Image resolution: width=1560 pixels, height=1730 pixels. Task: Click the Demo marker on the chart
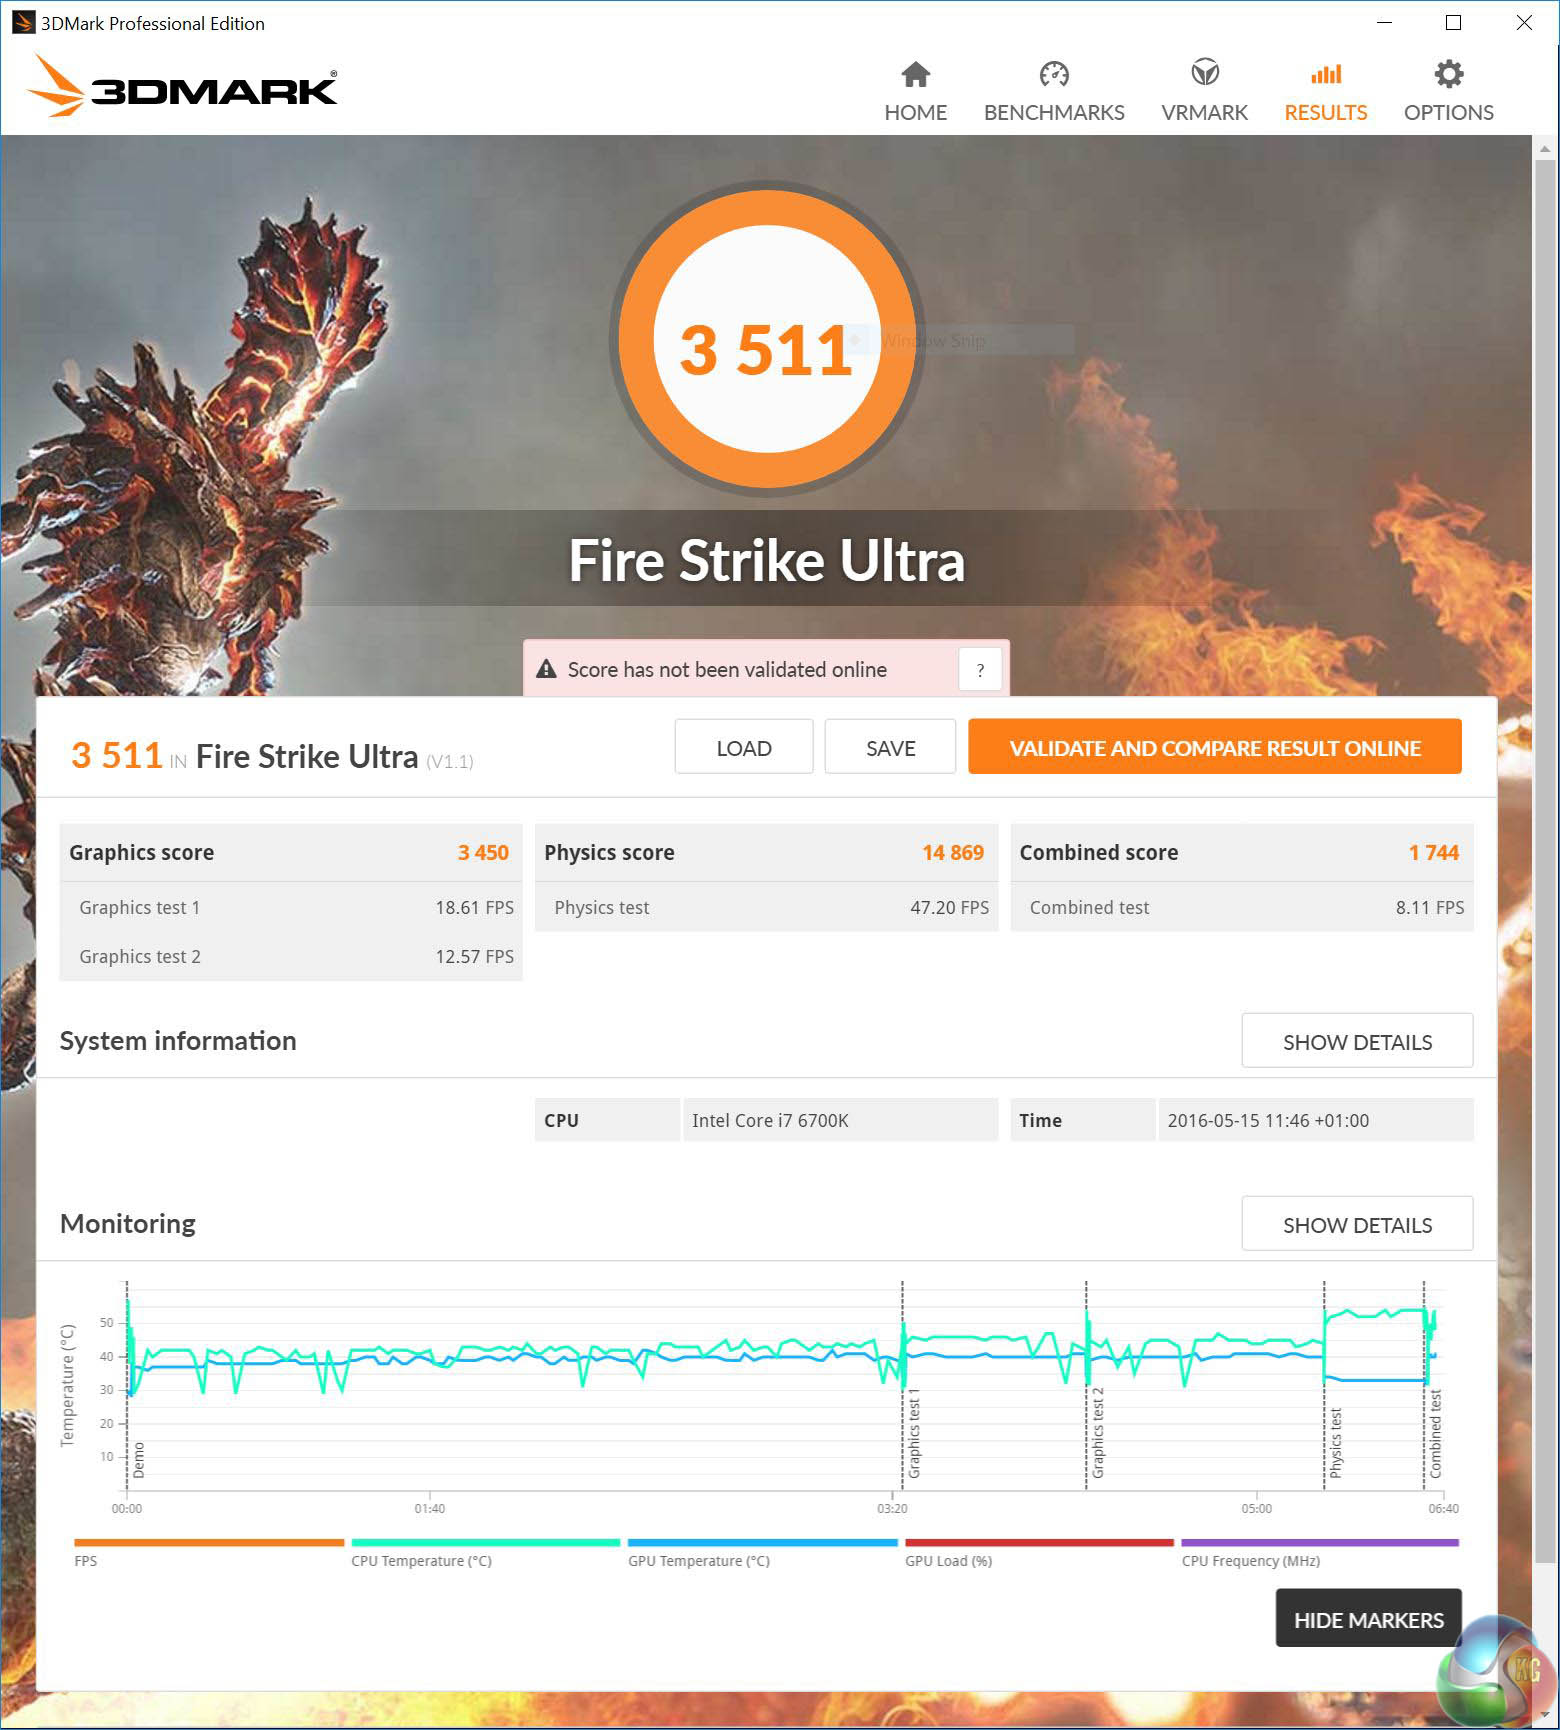[138, 1460]
